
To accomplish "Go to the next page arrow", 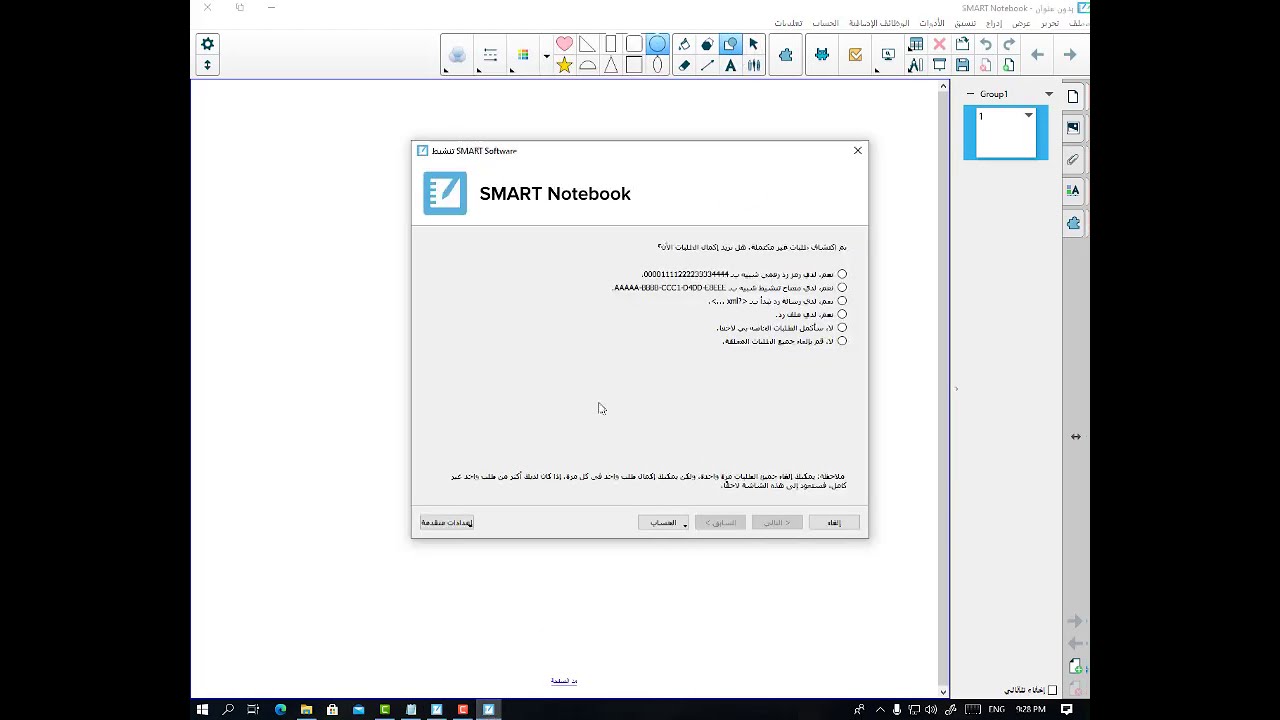I will coord(1070,55).
